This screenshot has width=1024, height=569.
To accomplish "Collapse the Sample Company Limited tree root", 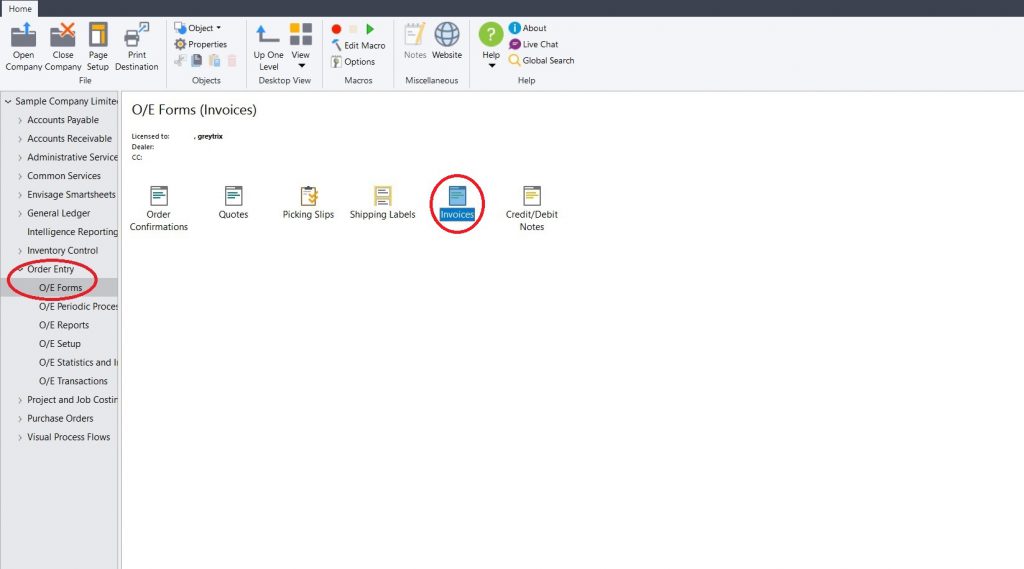I will point(8,101).
